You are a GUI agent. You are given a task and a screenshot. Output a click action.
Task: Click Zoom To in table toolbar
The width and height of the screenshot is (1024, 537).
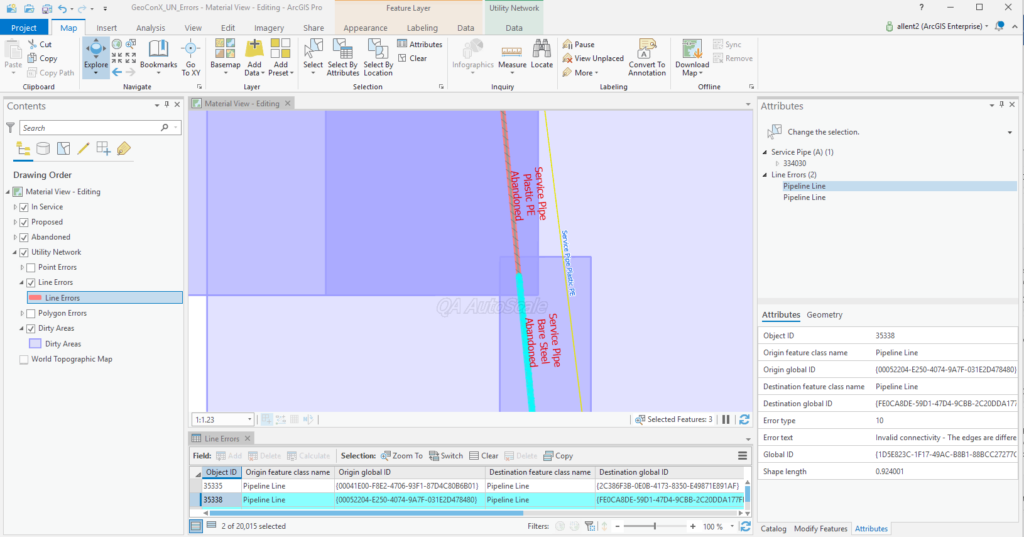[402, 456]
